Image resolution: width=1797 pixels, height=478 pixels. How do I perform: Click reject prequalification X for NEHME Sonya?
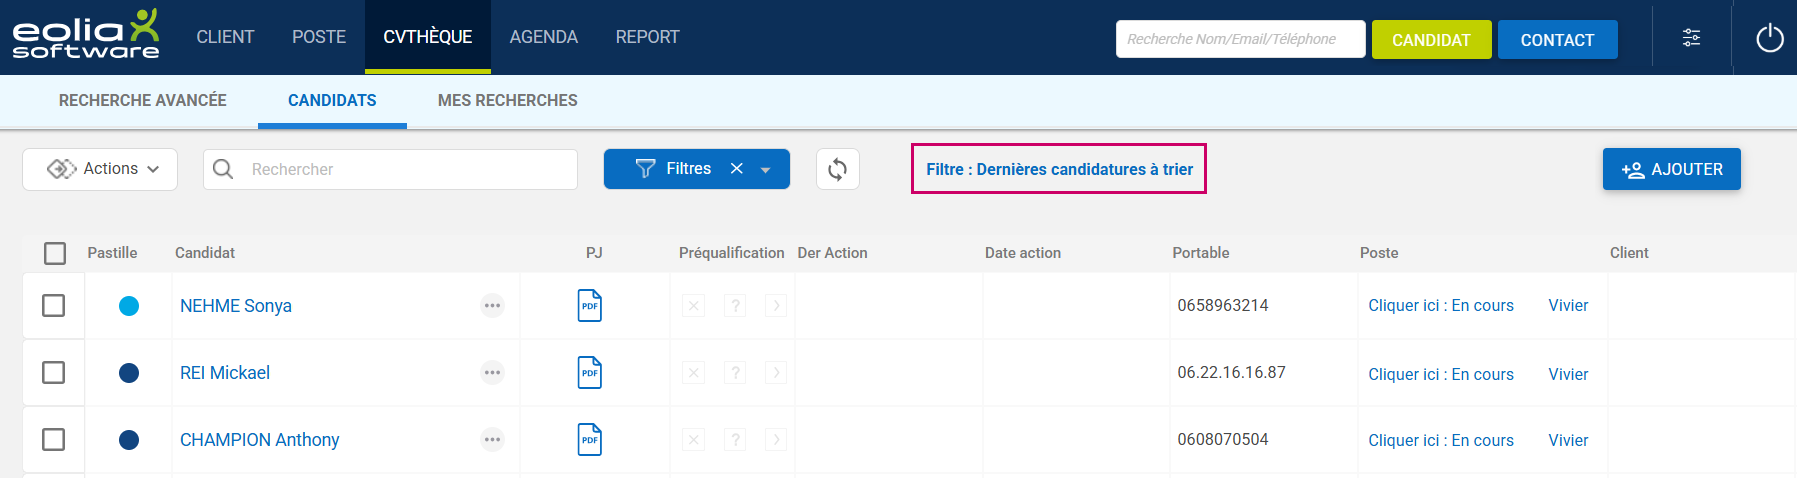[x=693, y=306]
